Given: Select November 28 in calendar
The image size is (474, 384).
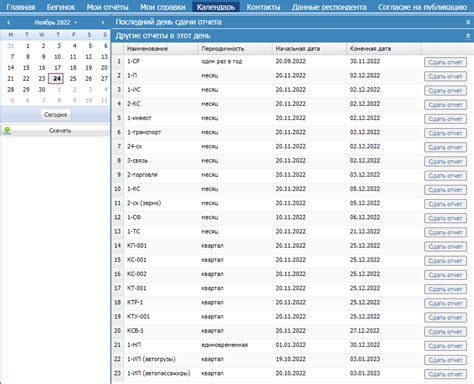Looking at the screenshot, I should 11,90.
